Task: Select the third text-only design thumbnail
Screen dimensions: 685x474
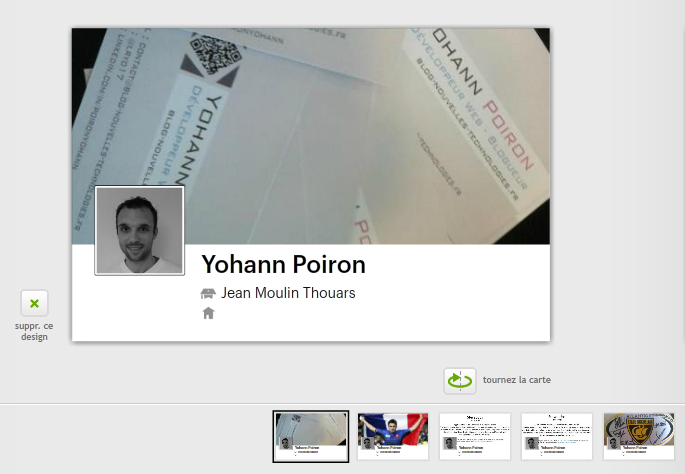Action: [x=475, y=436]
